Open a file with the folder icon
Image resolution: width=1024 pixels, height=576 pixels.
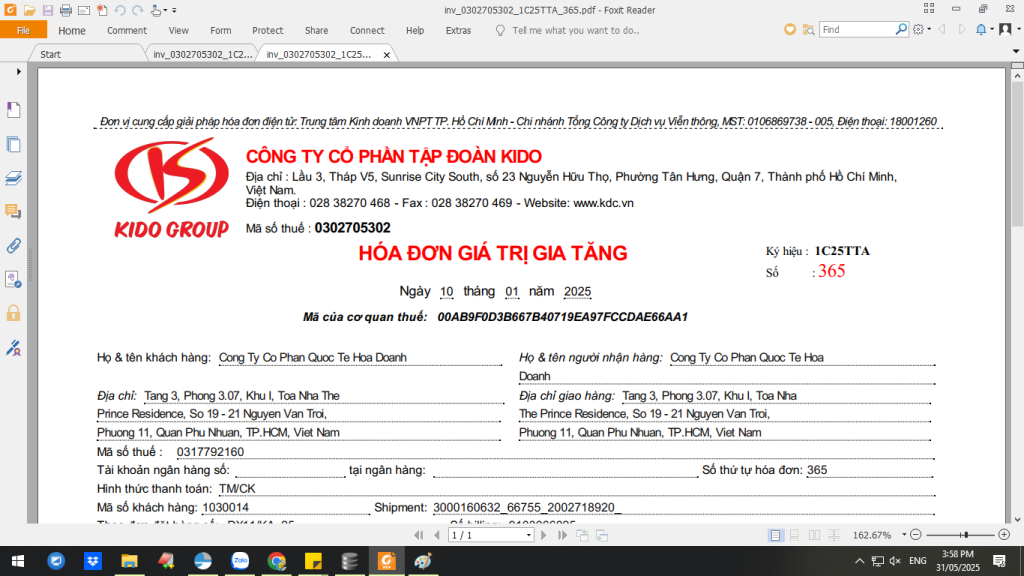[29, 10]
